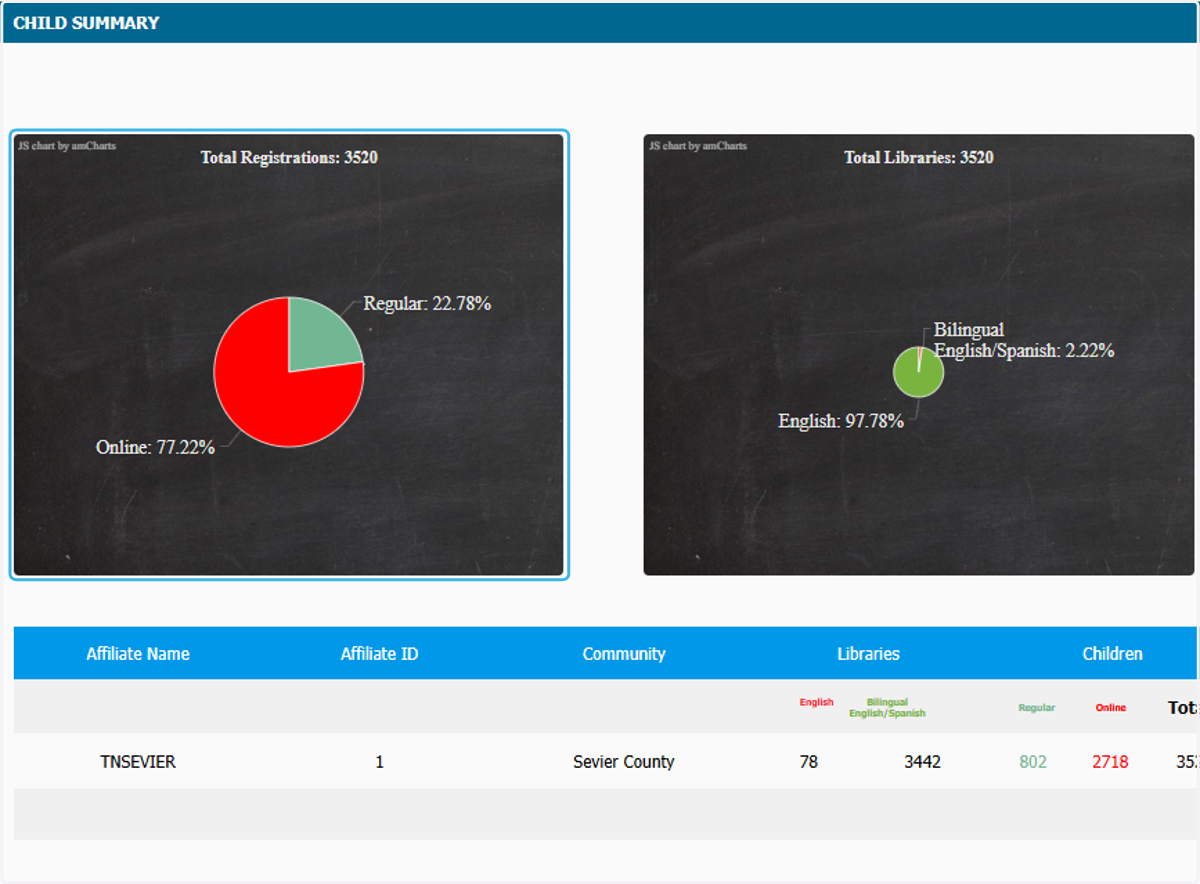Image resolution: width=1200 pixels, height=884 pixels.
Task: Click the red English sub-header
Action: pyautogui.click(x=816, y=702)
